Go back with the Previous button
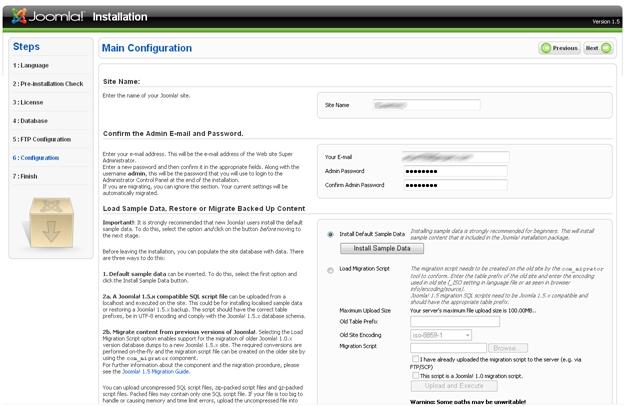 point(560,48)
